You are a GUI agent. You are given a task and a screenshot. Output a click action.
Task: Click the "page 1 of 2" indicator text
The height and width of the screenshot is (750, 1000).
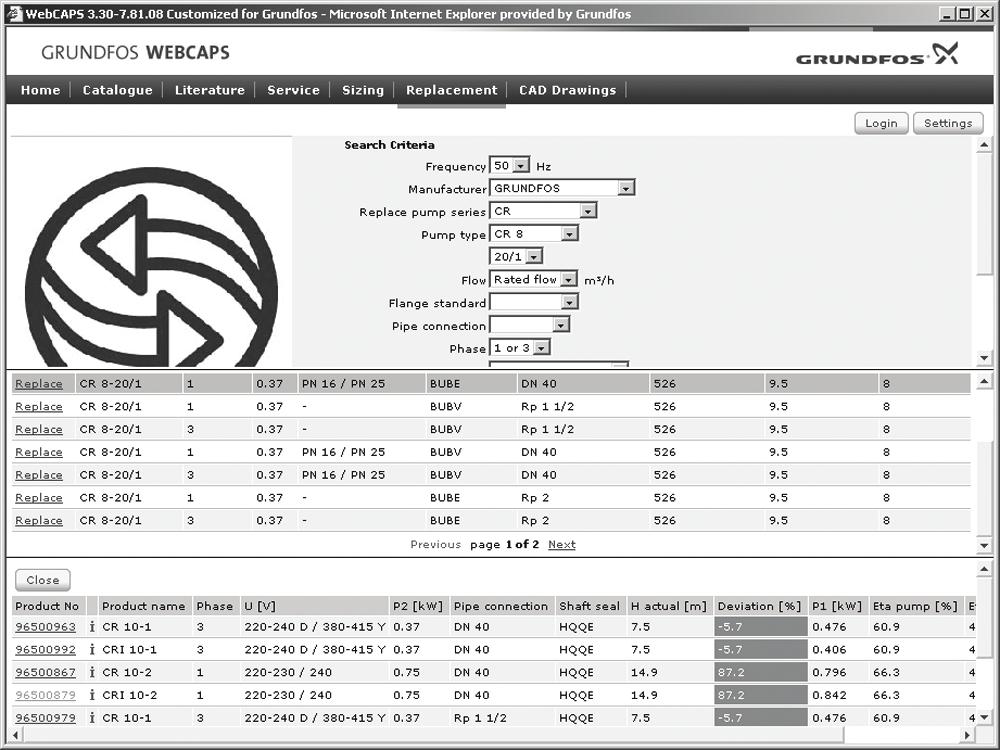[x=504, y=545]
